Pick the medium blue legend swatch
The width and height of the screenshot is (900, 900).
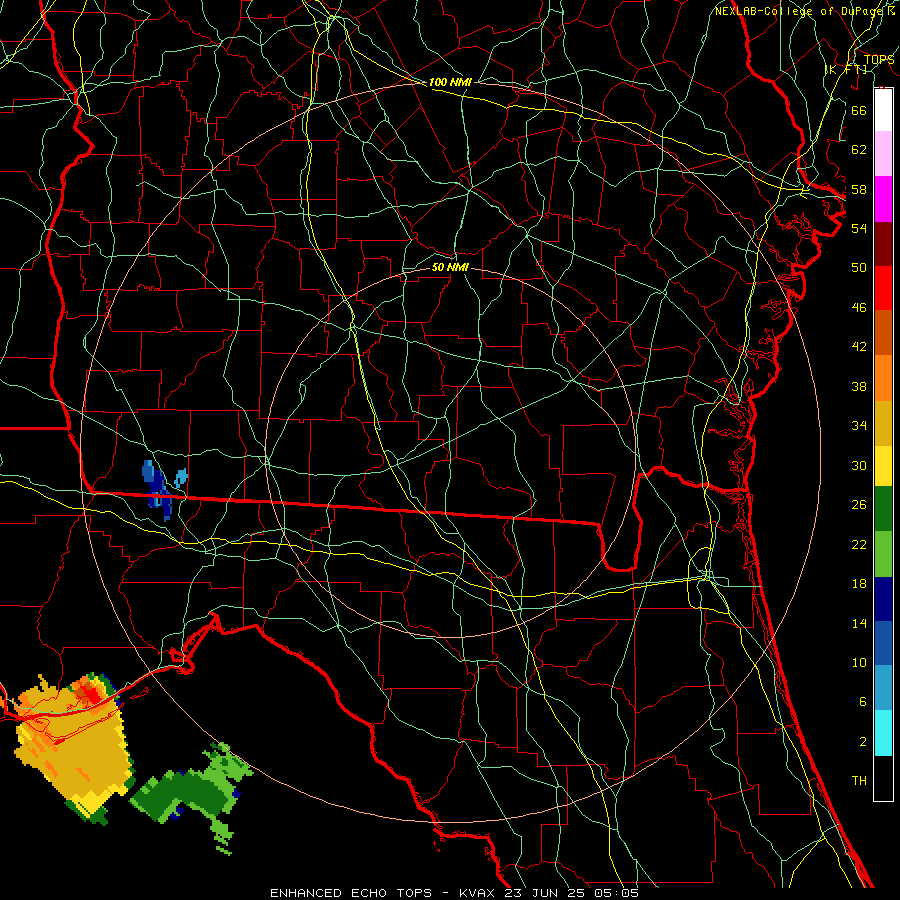point(883,643)
